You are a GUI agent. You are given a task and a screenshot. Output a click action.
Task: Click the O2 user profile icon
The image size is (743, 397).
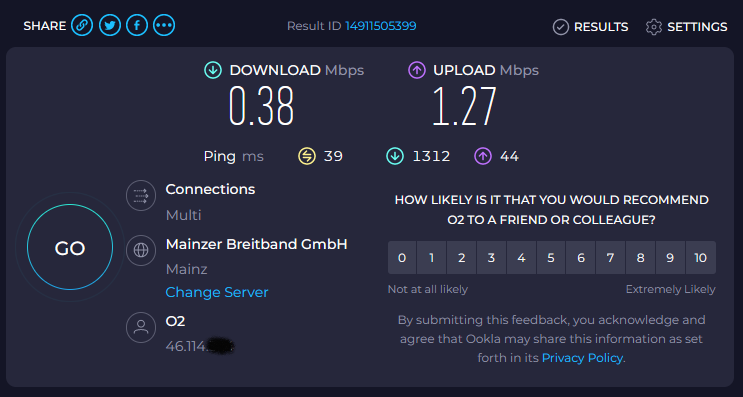point(141,327)
